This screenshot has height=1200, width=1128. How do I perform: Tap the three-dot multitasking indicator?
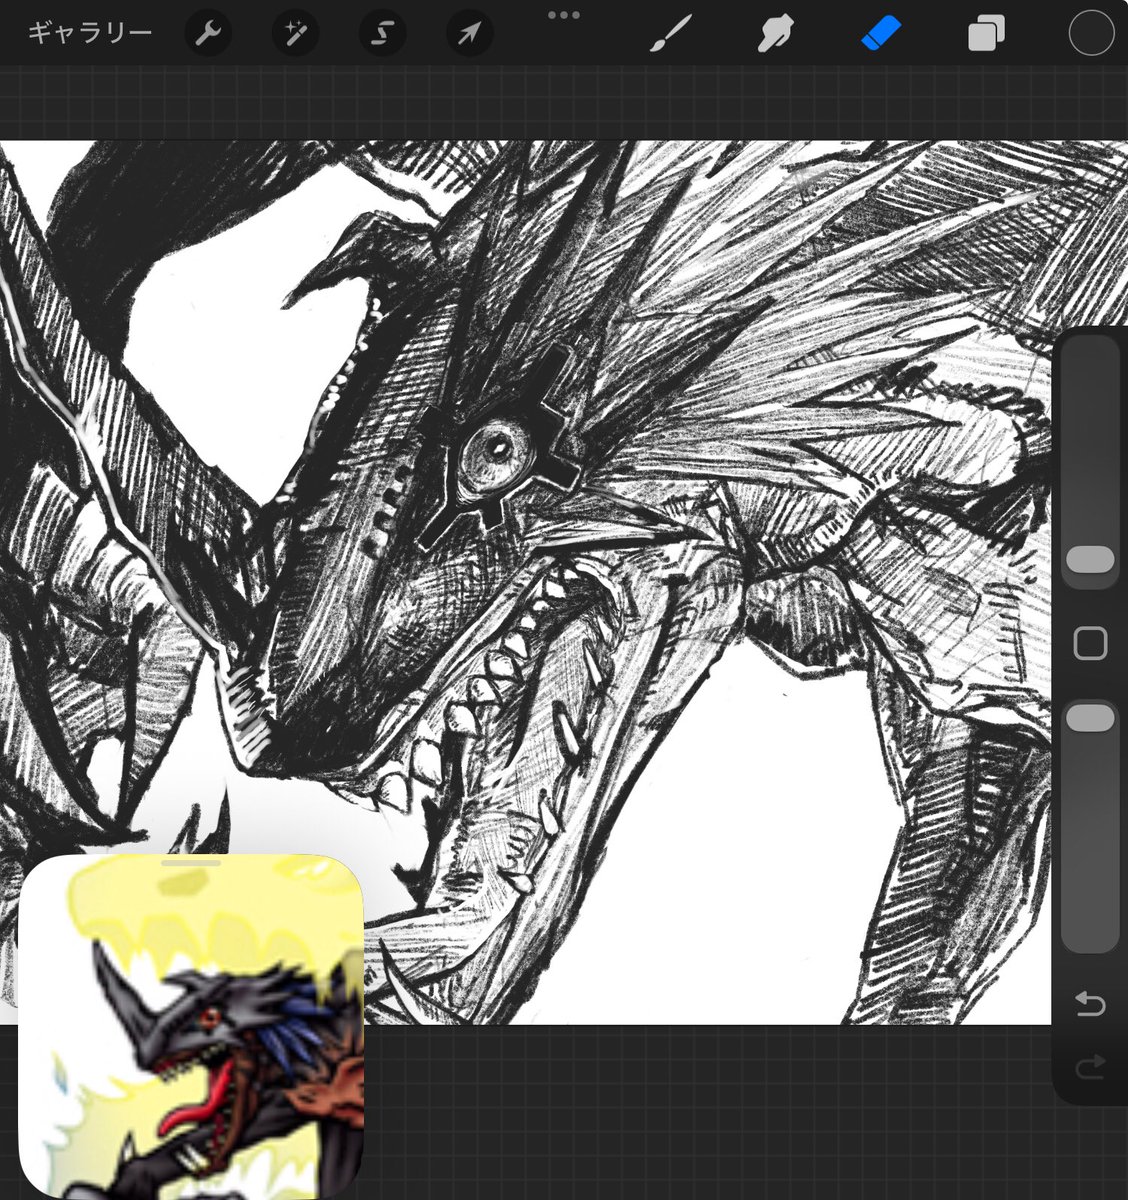pyautogui.click(x=564, y=15)
